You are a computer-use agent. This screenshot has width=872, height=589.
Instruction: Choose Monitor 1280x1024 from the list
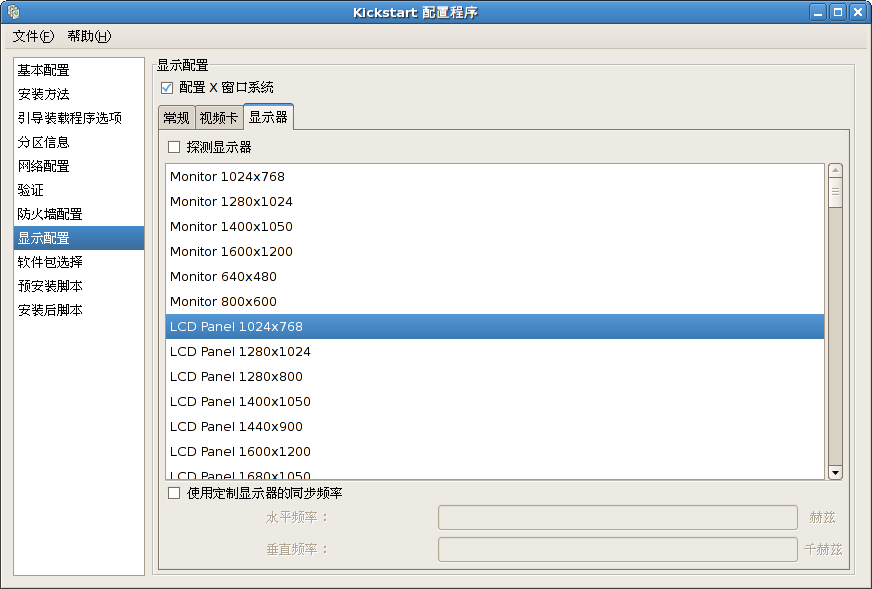pos(495,201)
